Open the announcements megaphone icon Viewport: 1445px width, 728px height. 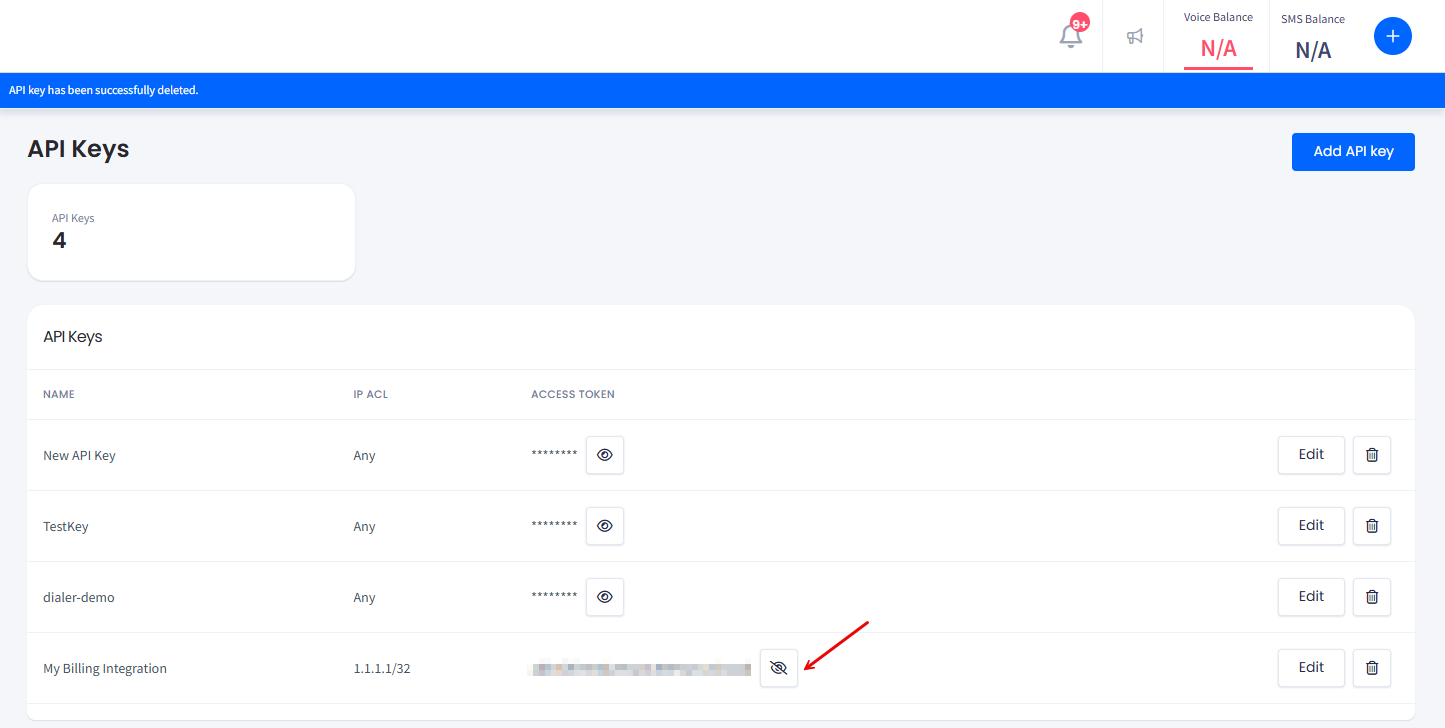(1134, 37)
